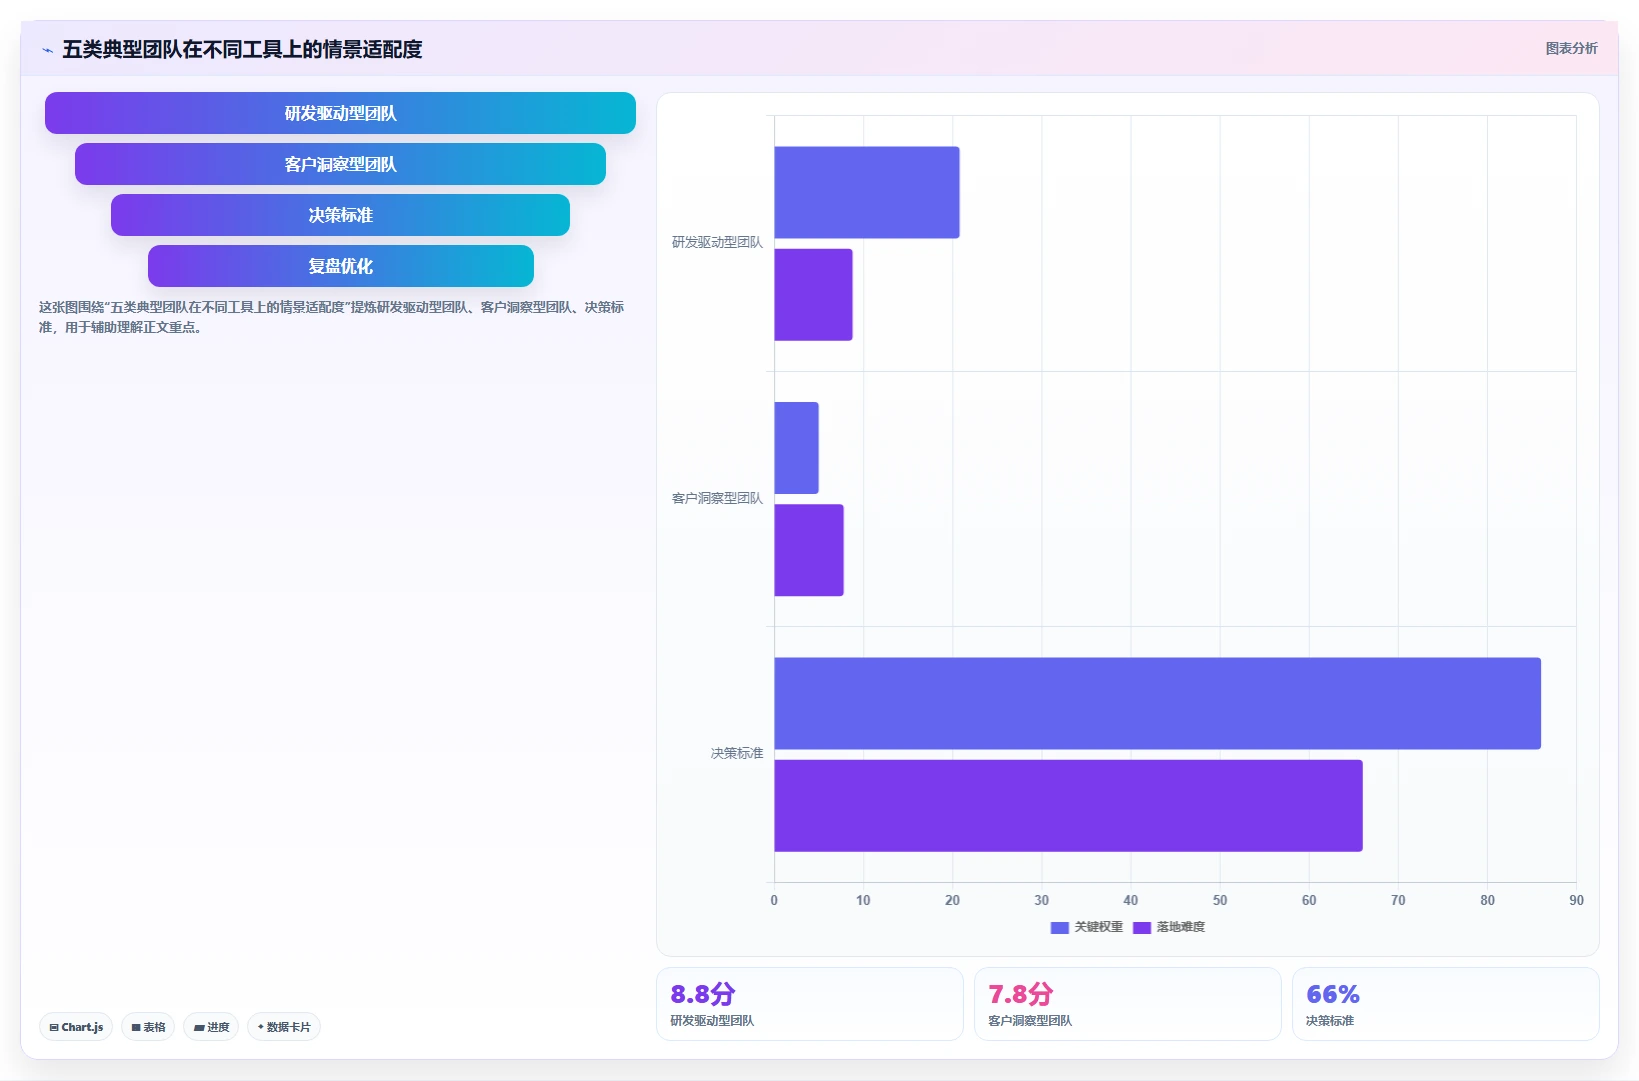Select the 决策标准 funnel bar

(340, 215)
